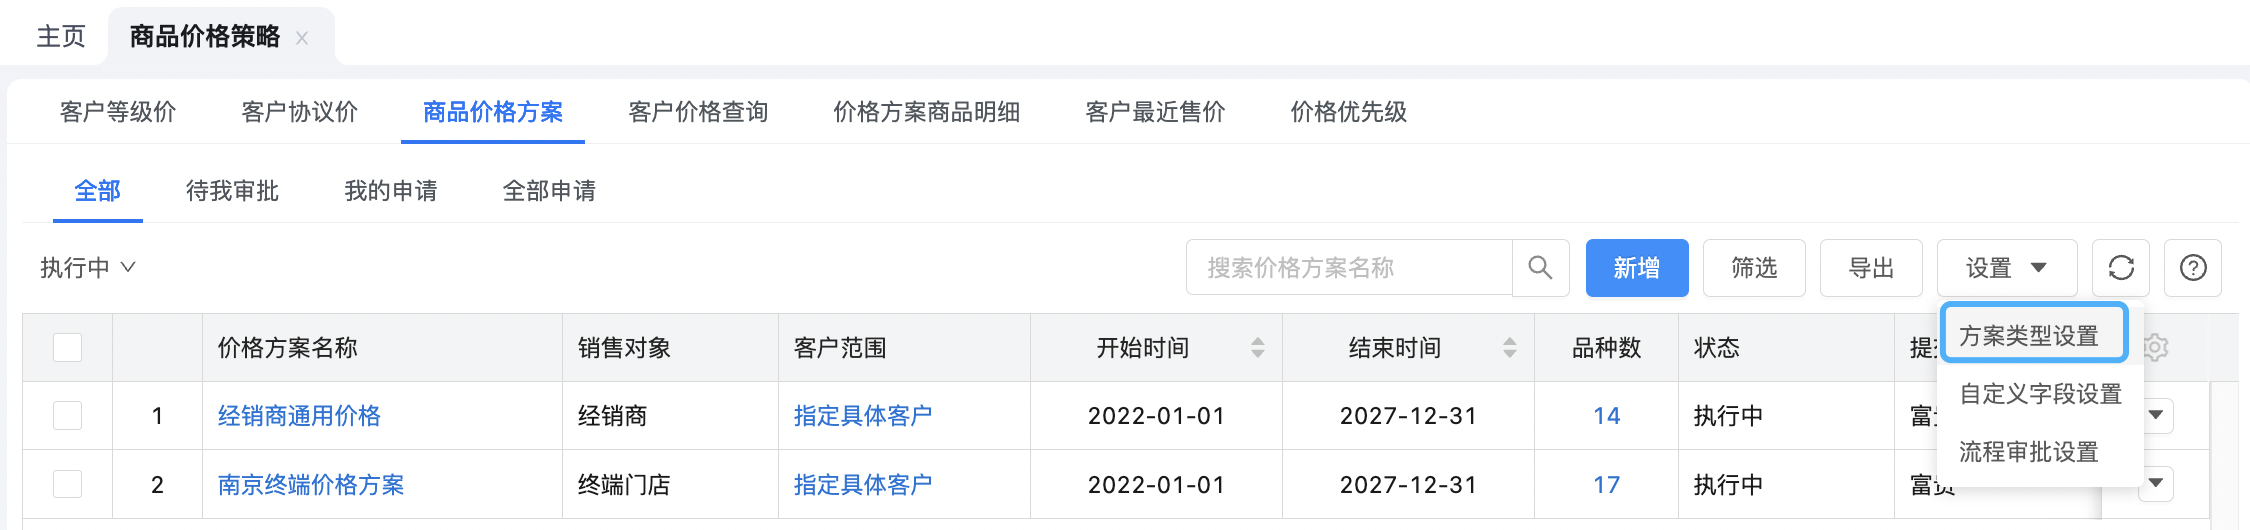
Task: Open column settings gear icon
Action: tap(2156, 348)
